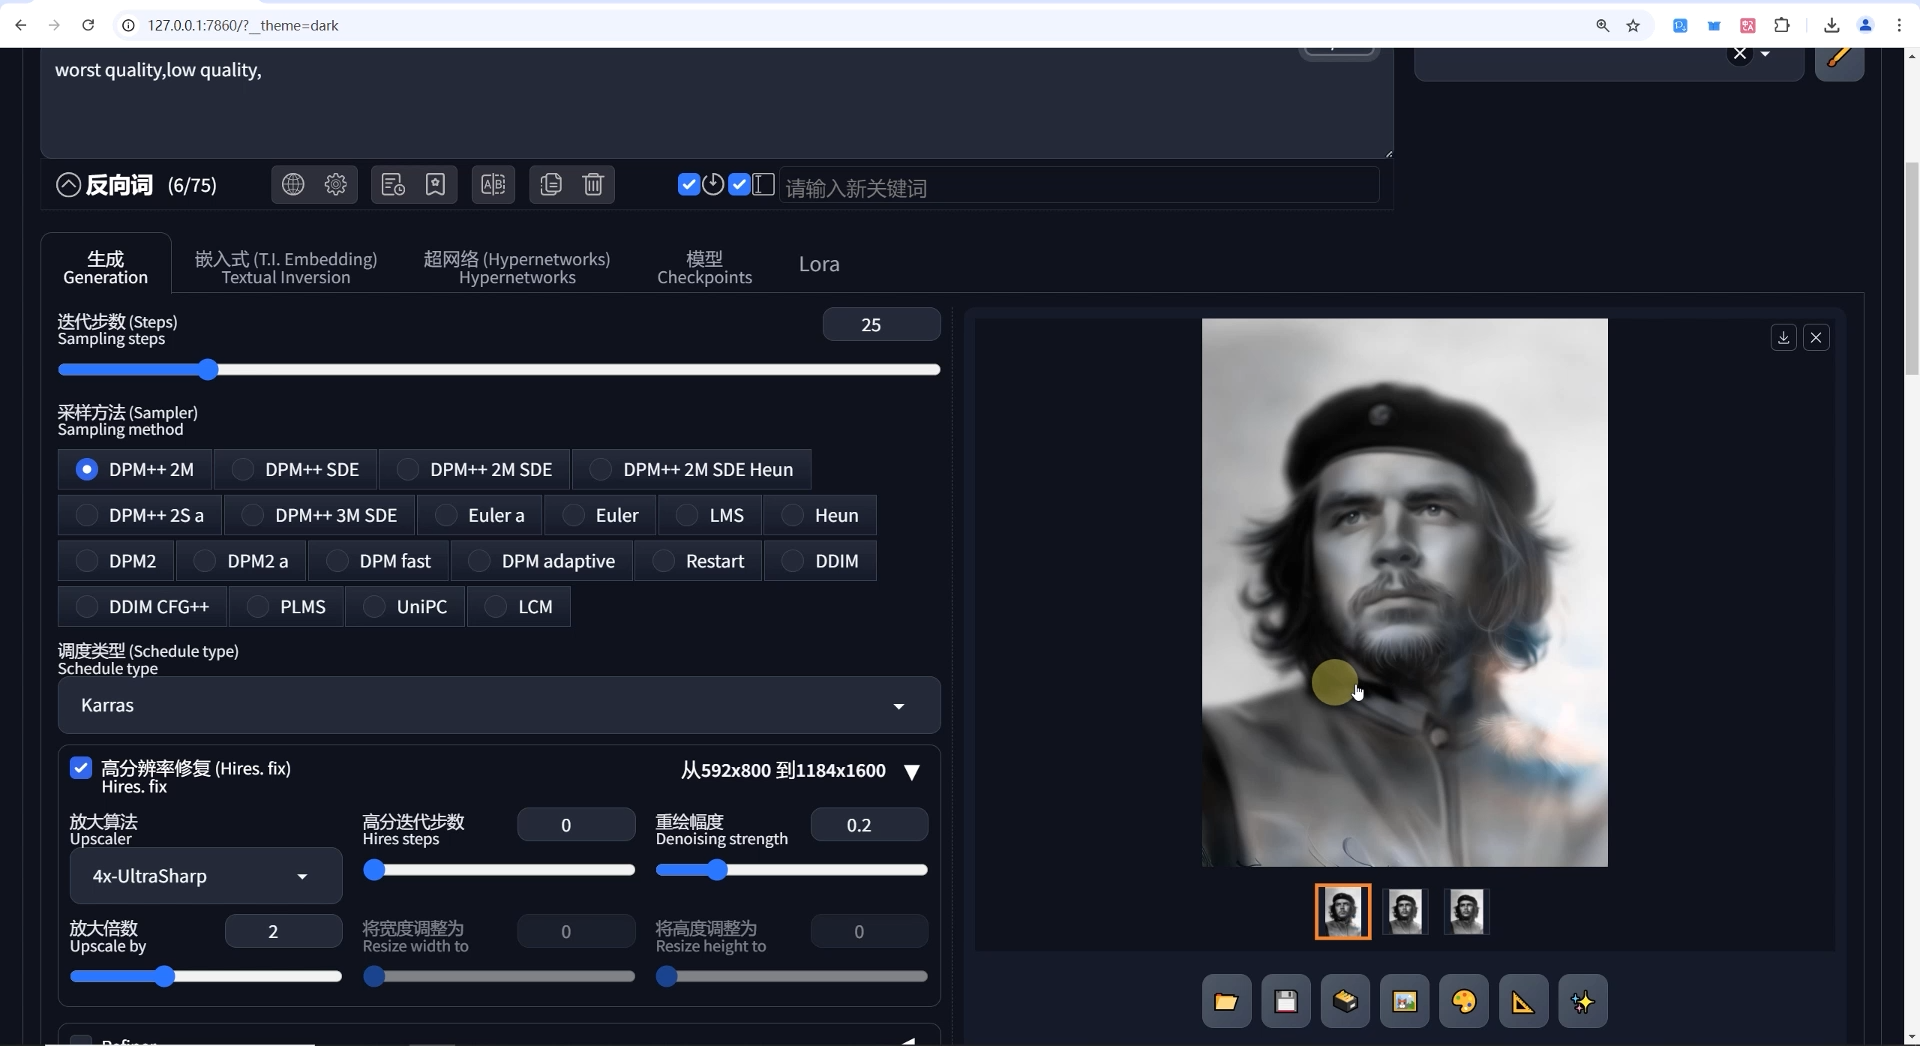1920x1046 pixels.
Task: Click the negative prompt text area
Action: (716, 103)
